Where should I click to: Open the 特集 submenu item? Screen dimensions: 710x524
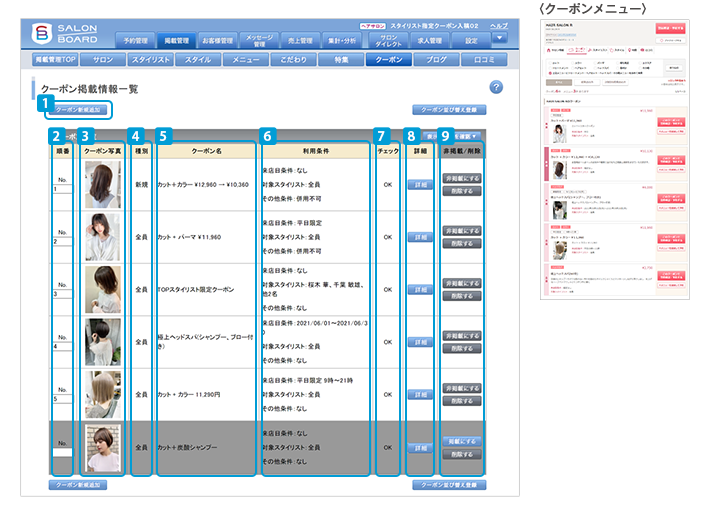[x=341, y=59]
